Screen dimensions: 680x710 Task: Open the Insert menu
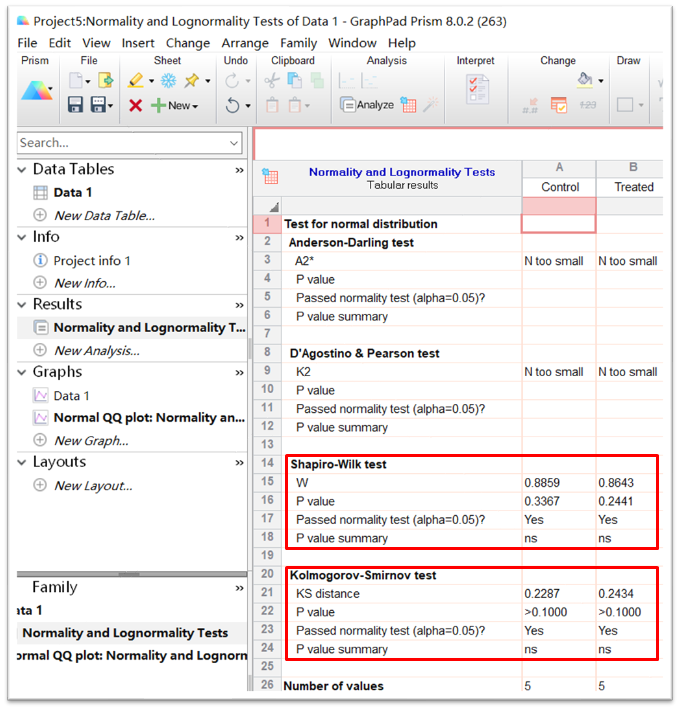pyautogui.click(x=138, y=43)
